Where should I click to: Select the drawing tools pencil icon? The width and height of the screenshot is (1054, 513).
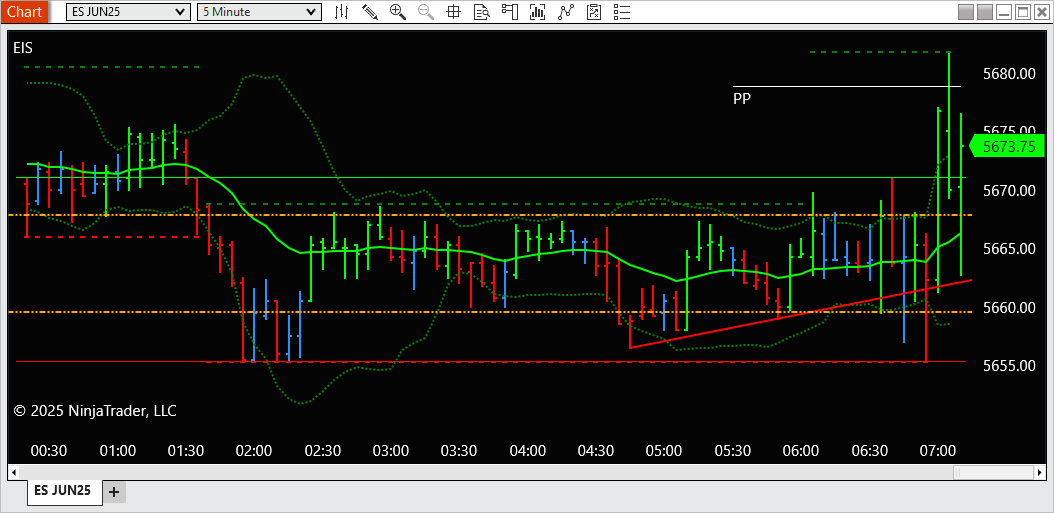pos(369,11)
